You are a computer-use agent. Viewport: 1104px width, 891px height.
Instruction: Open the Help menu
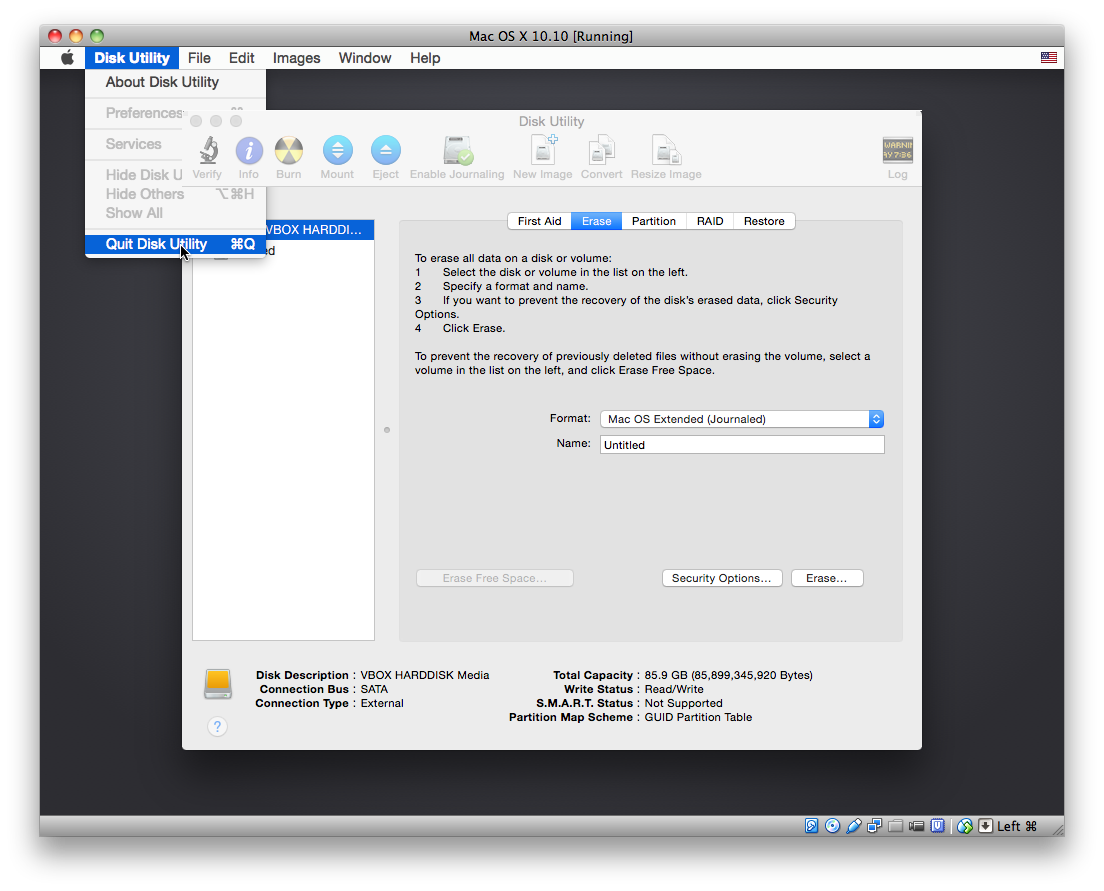(x=425, y=58)
